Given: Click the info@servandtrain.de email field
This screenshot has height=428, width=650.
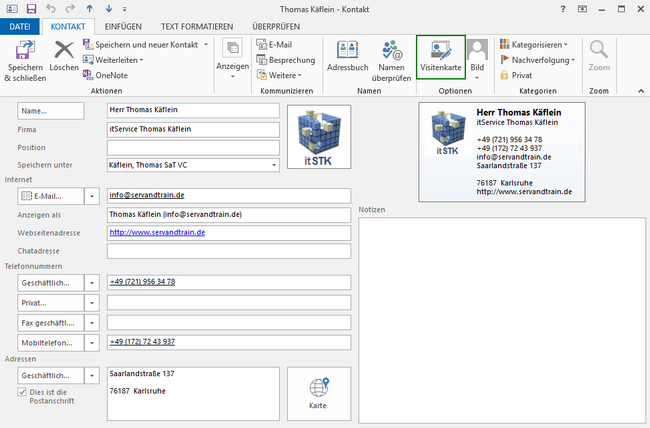Looking at the screenshot, I should point(229,196).
